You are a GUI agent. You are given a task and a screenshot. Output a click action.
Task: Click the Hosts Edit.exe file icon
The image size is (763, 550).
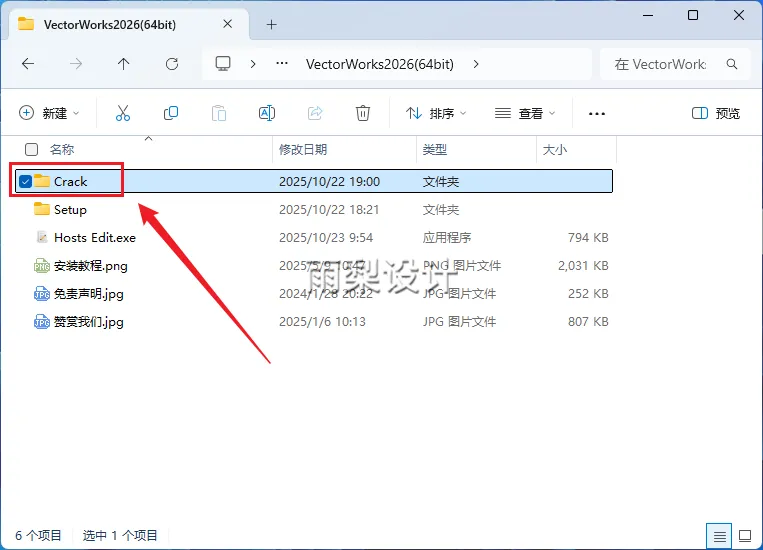coord(42,237)
